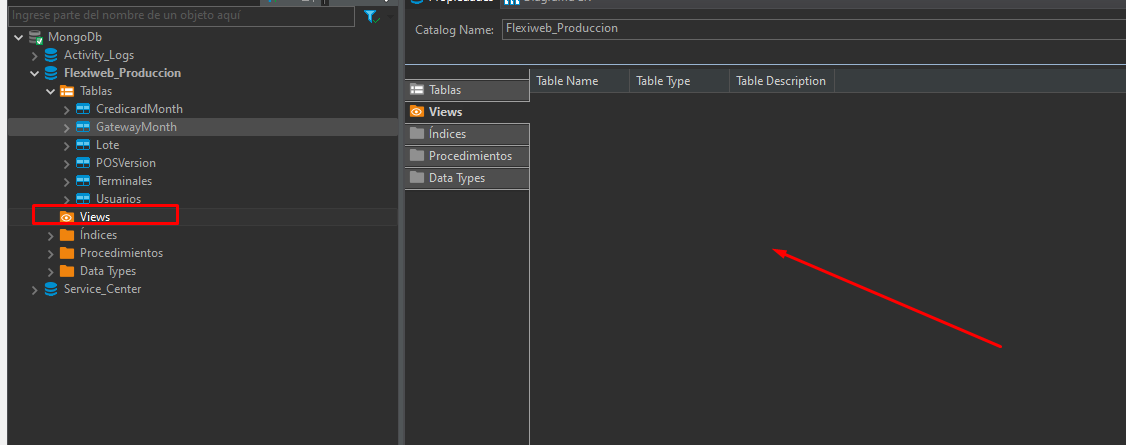Screen dimensions: 1126x445
Task: Click the object name search field
Action: point(180,16)
